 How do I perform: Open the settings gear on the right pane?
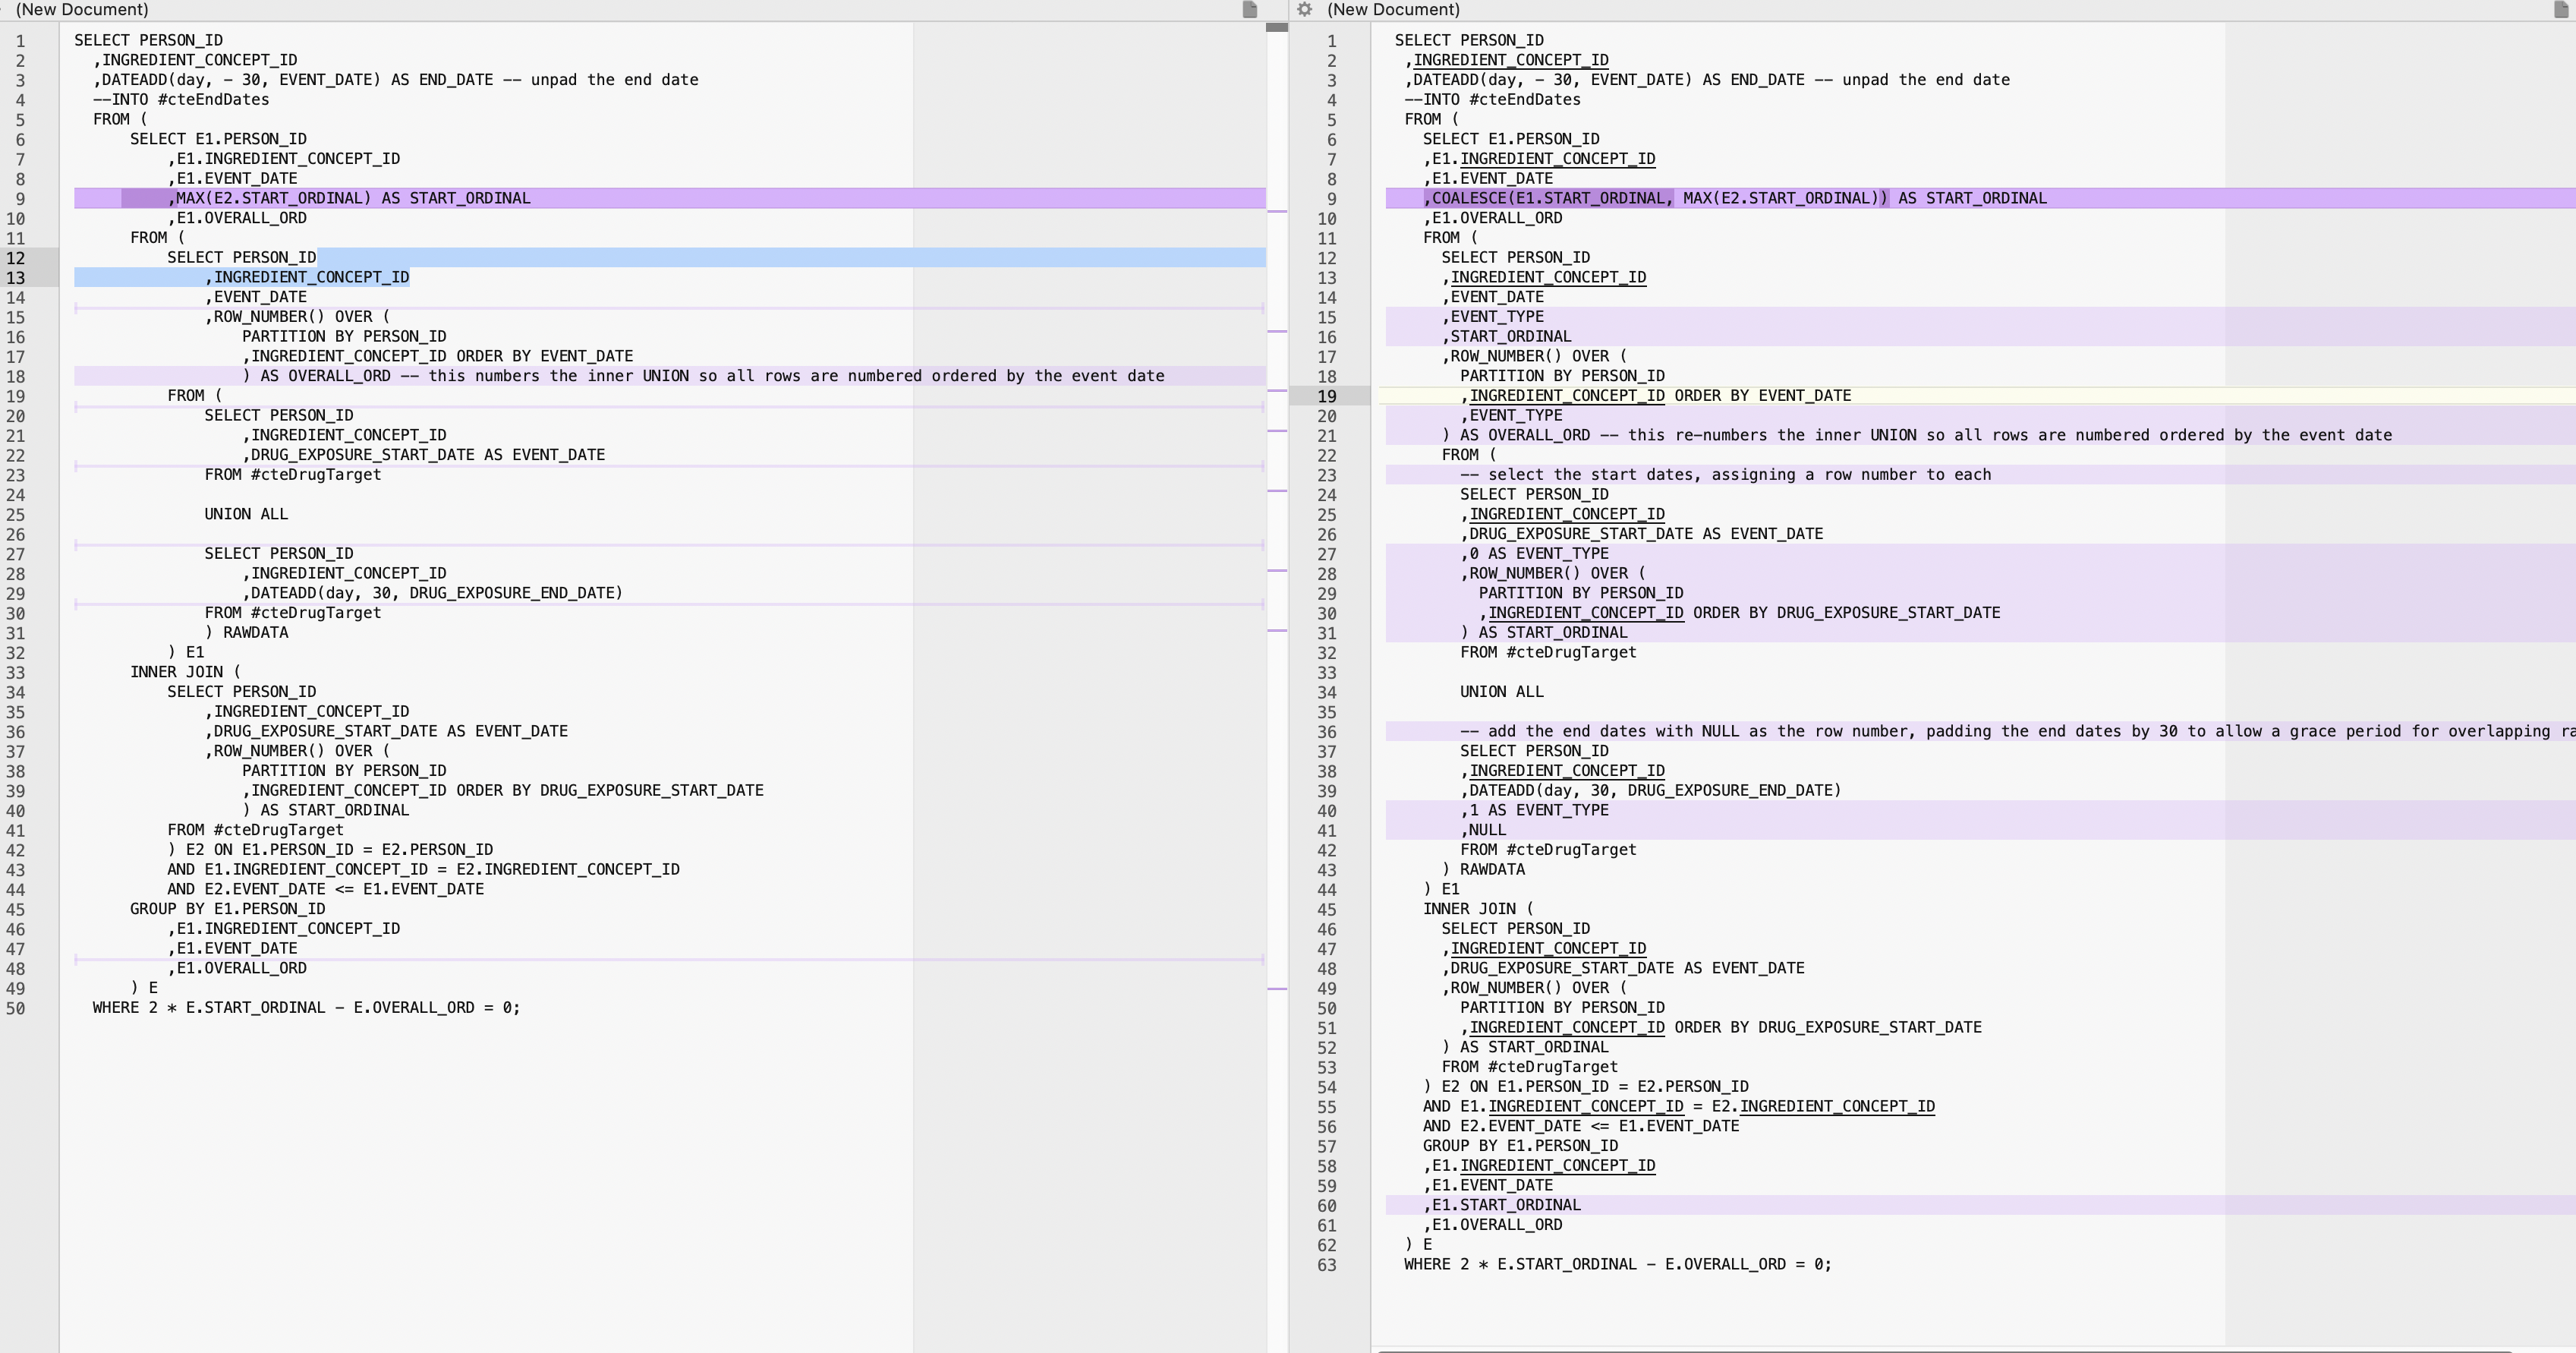(x=1305, y=9)
